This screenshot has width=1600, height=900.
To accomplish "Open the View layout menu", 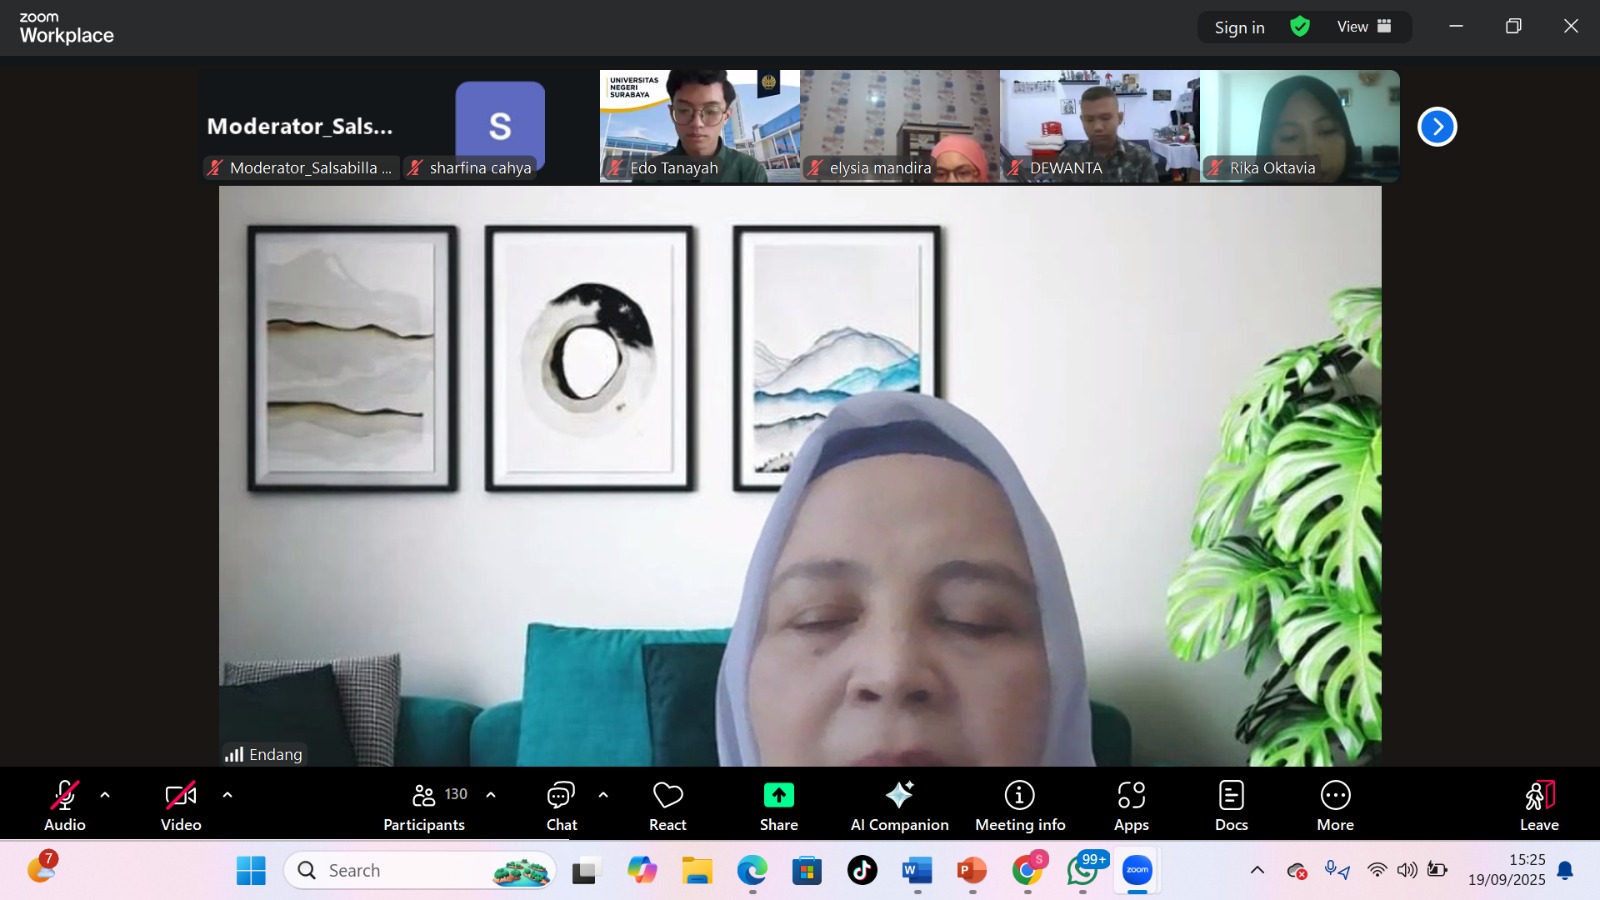I will [x=1364, y=27].
